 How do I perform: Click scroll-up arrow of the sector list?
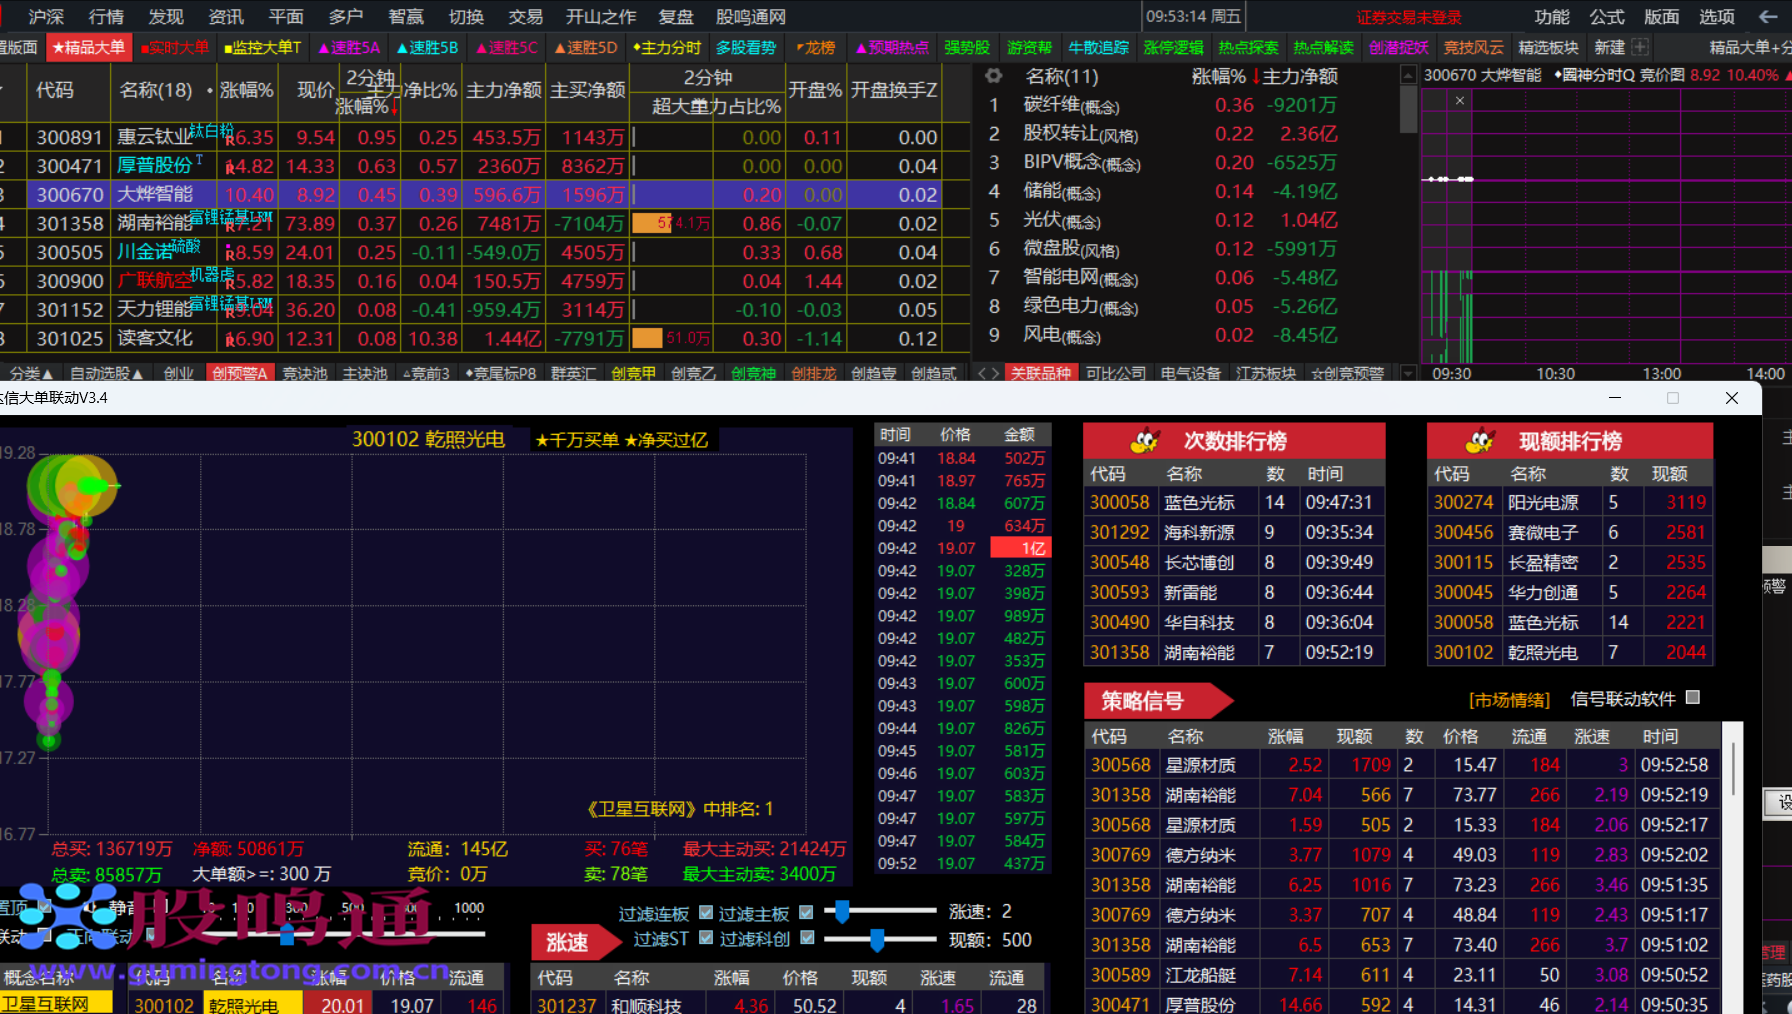point(1408,76)
